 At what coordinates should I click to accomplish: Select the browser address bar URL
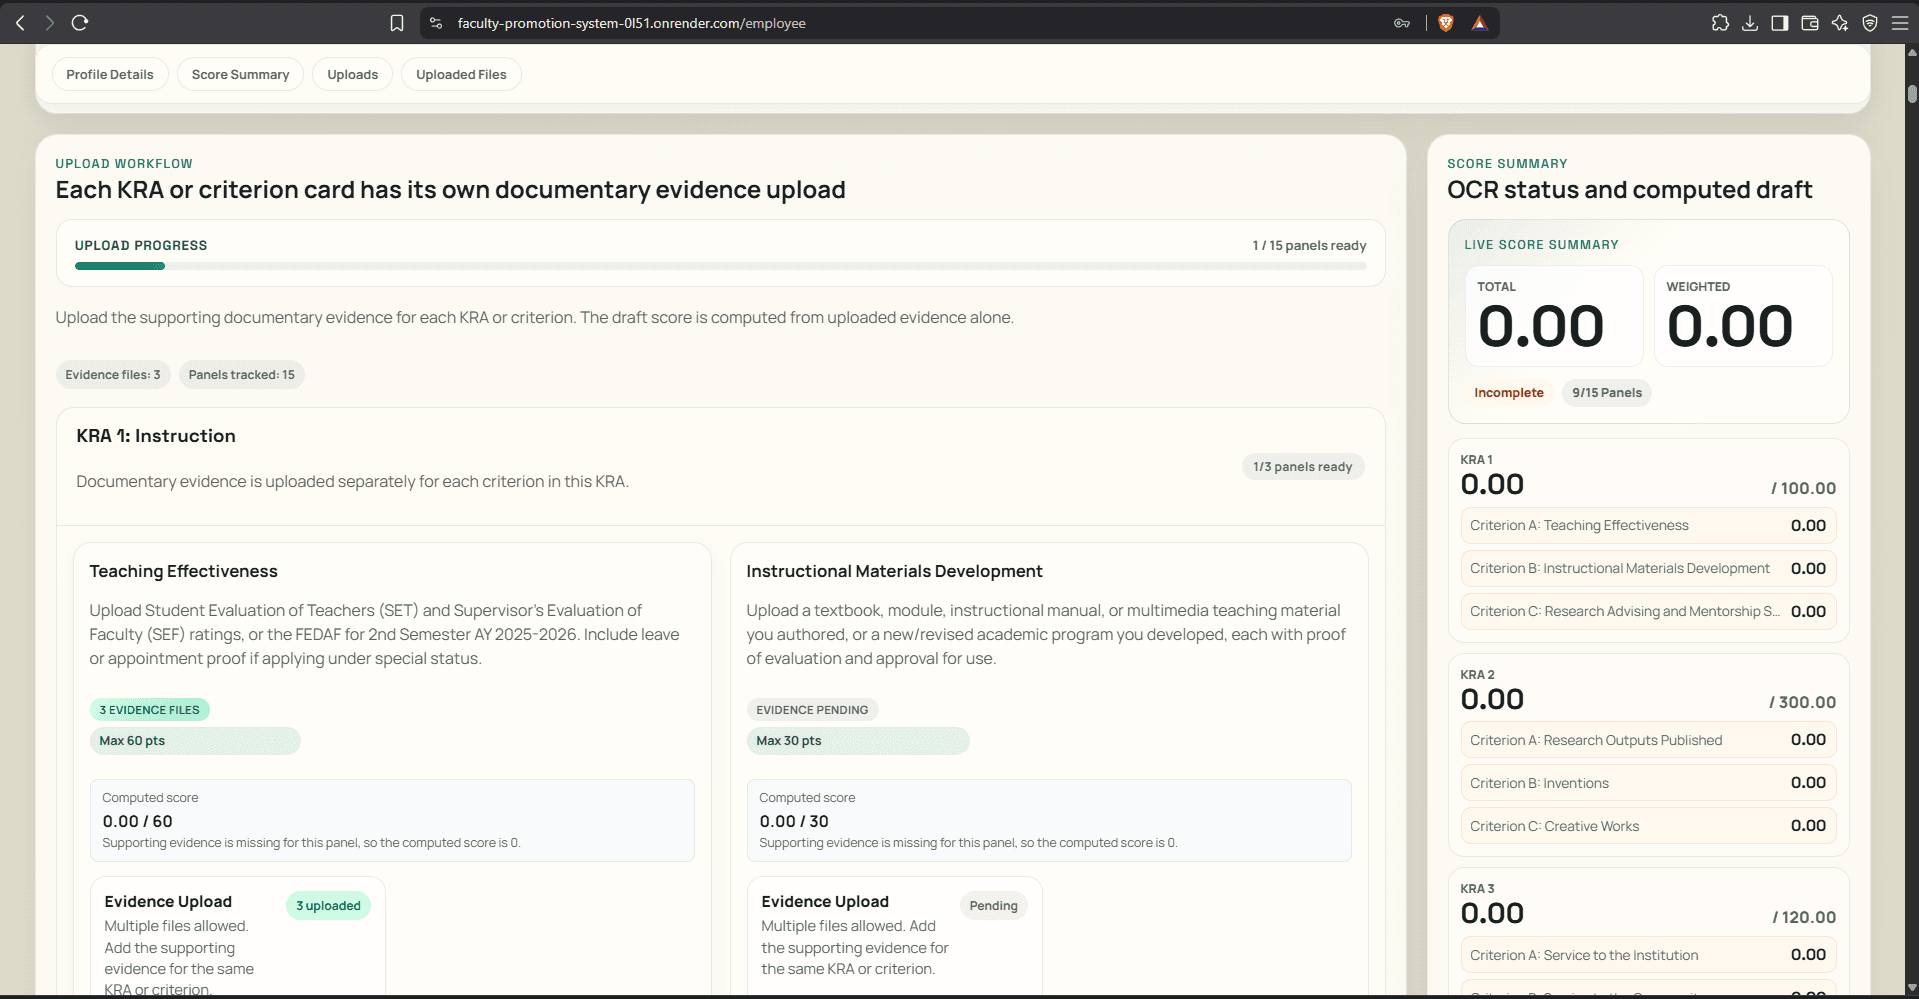(x=631, y=23)
